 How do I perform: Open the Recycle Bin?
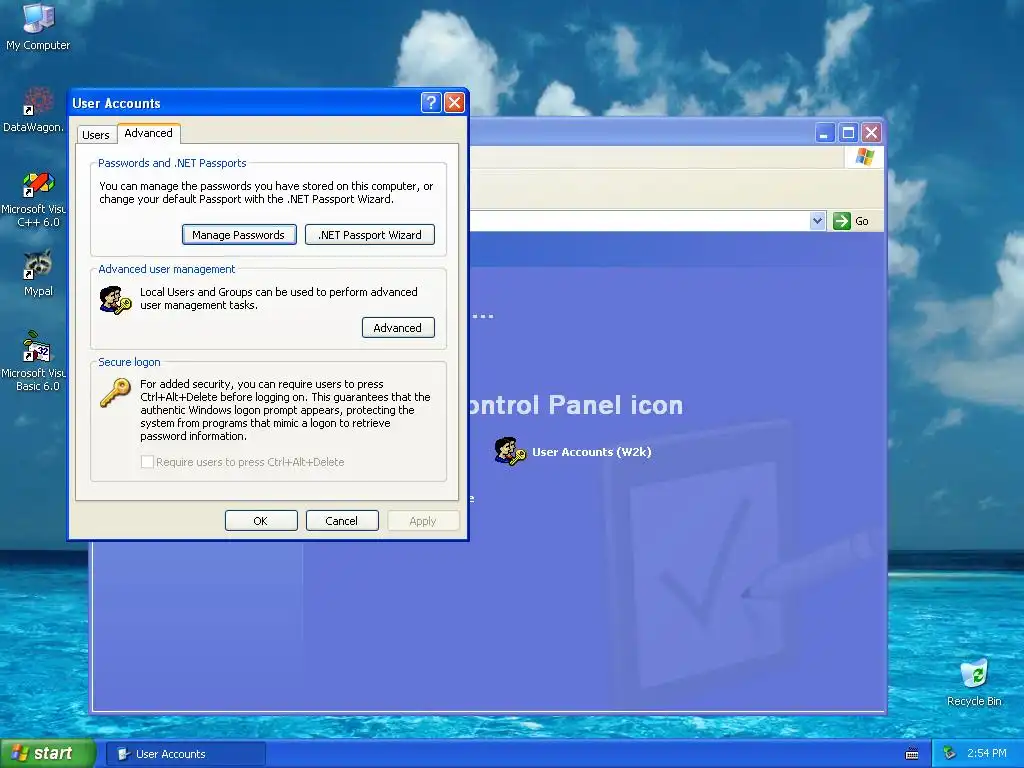tap(974, 682)
